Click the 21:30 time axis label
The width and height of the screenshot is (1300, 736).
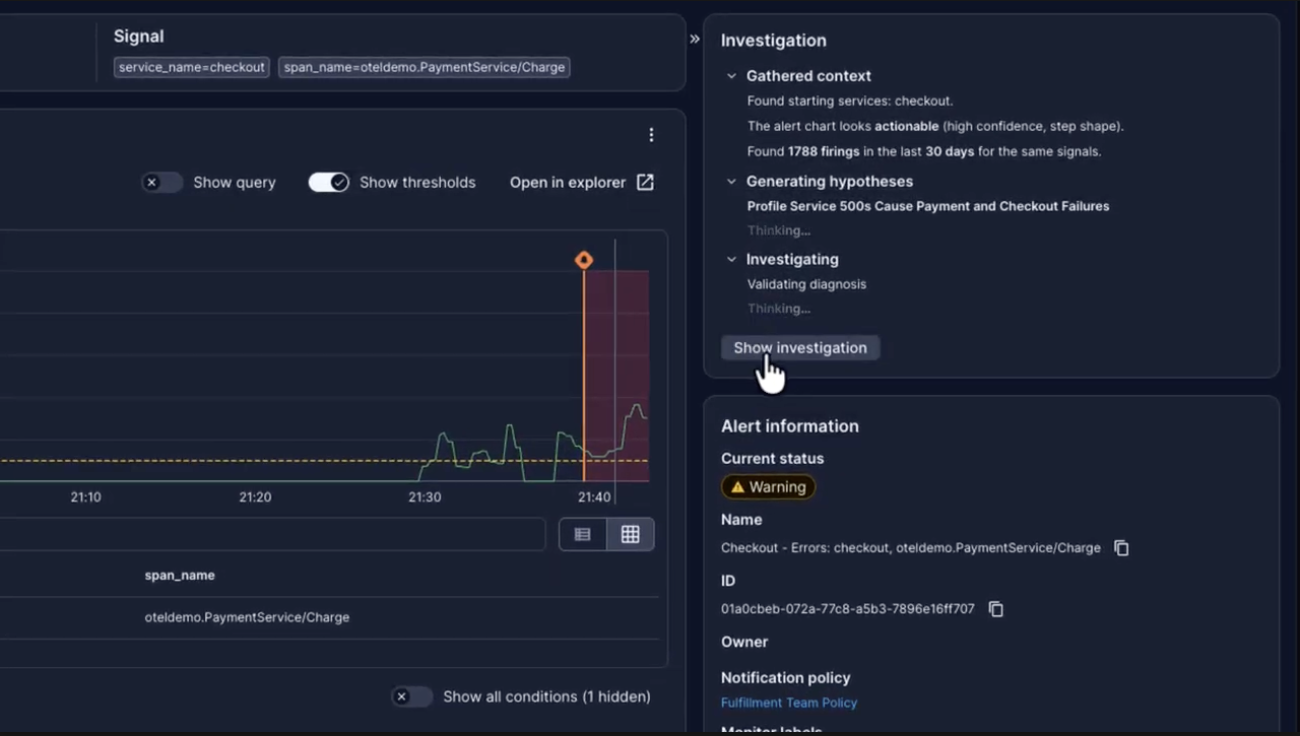click(x=425, y=497)
